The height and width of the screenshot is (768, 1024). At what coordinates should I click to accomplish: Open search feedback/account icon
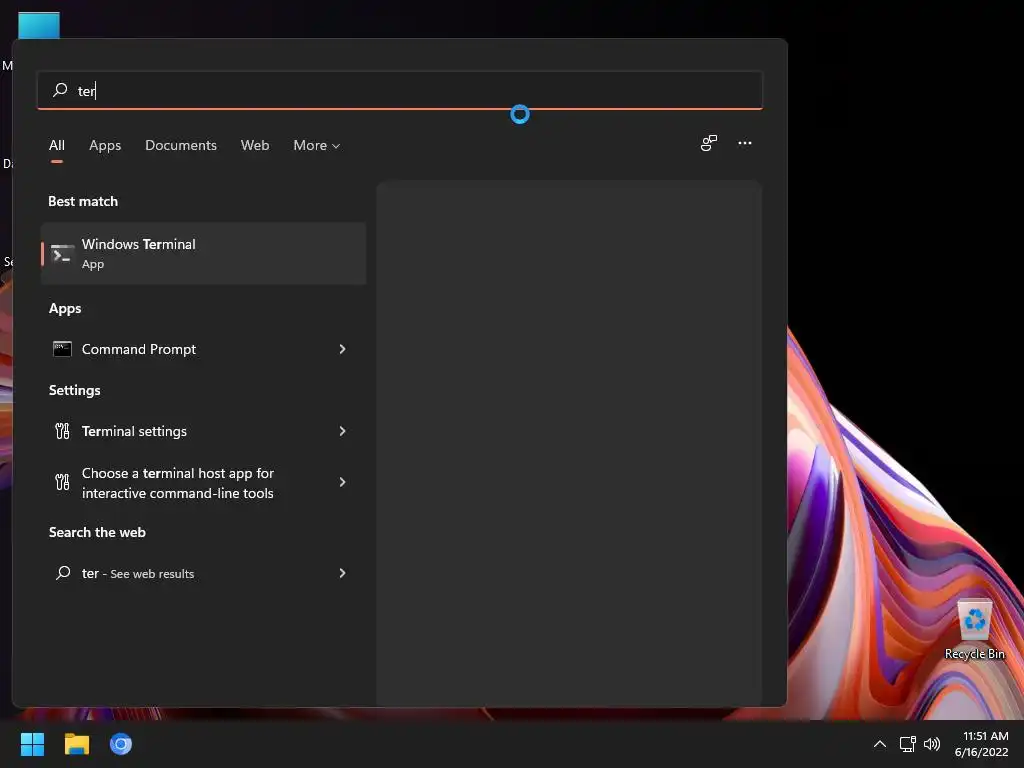pos(709,143)
